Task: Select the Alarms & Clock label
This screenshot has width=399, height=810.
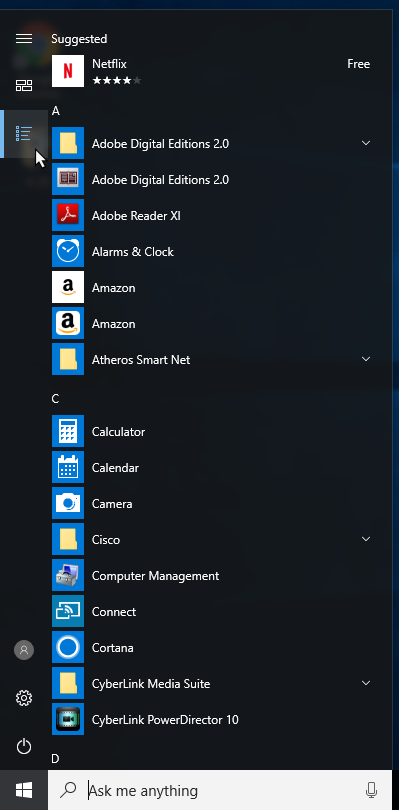Action: (133, 252)
